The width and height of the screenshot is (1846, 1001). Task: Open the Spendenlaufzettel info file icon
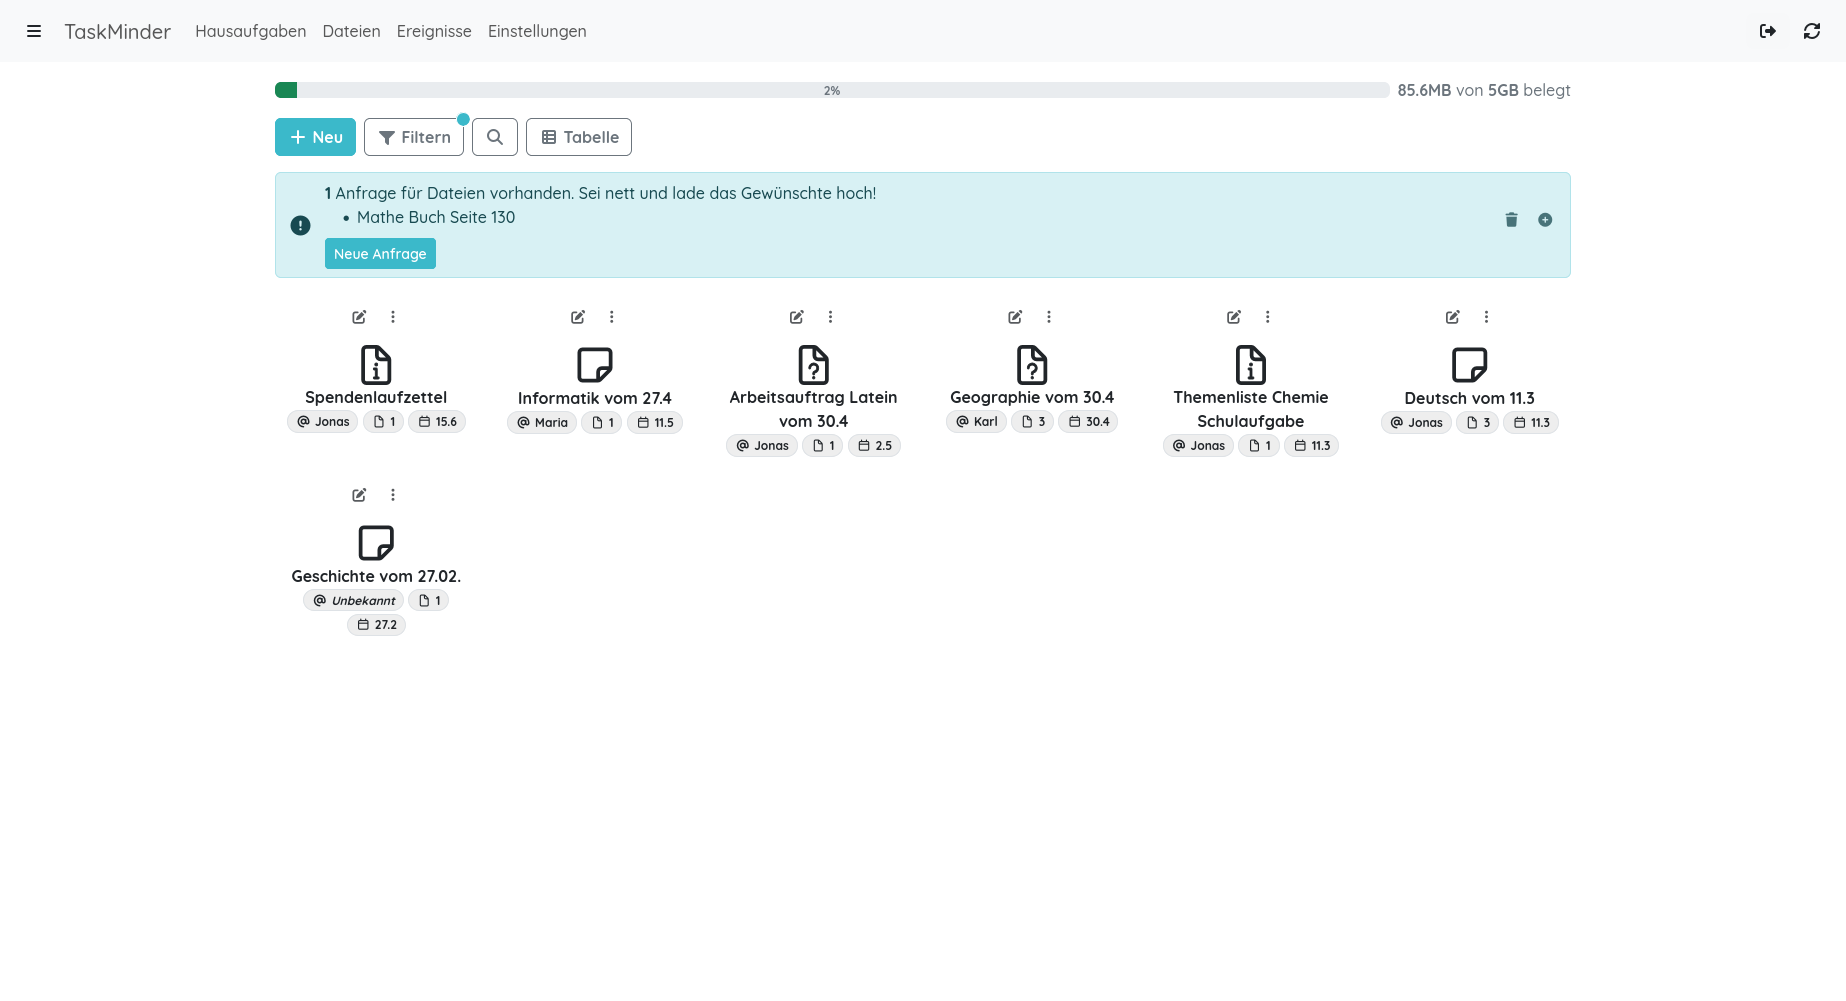click(376, 365)
